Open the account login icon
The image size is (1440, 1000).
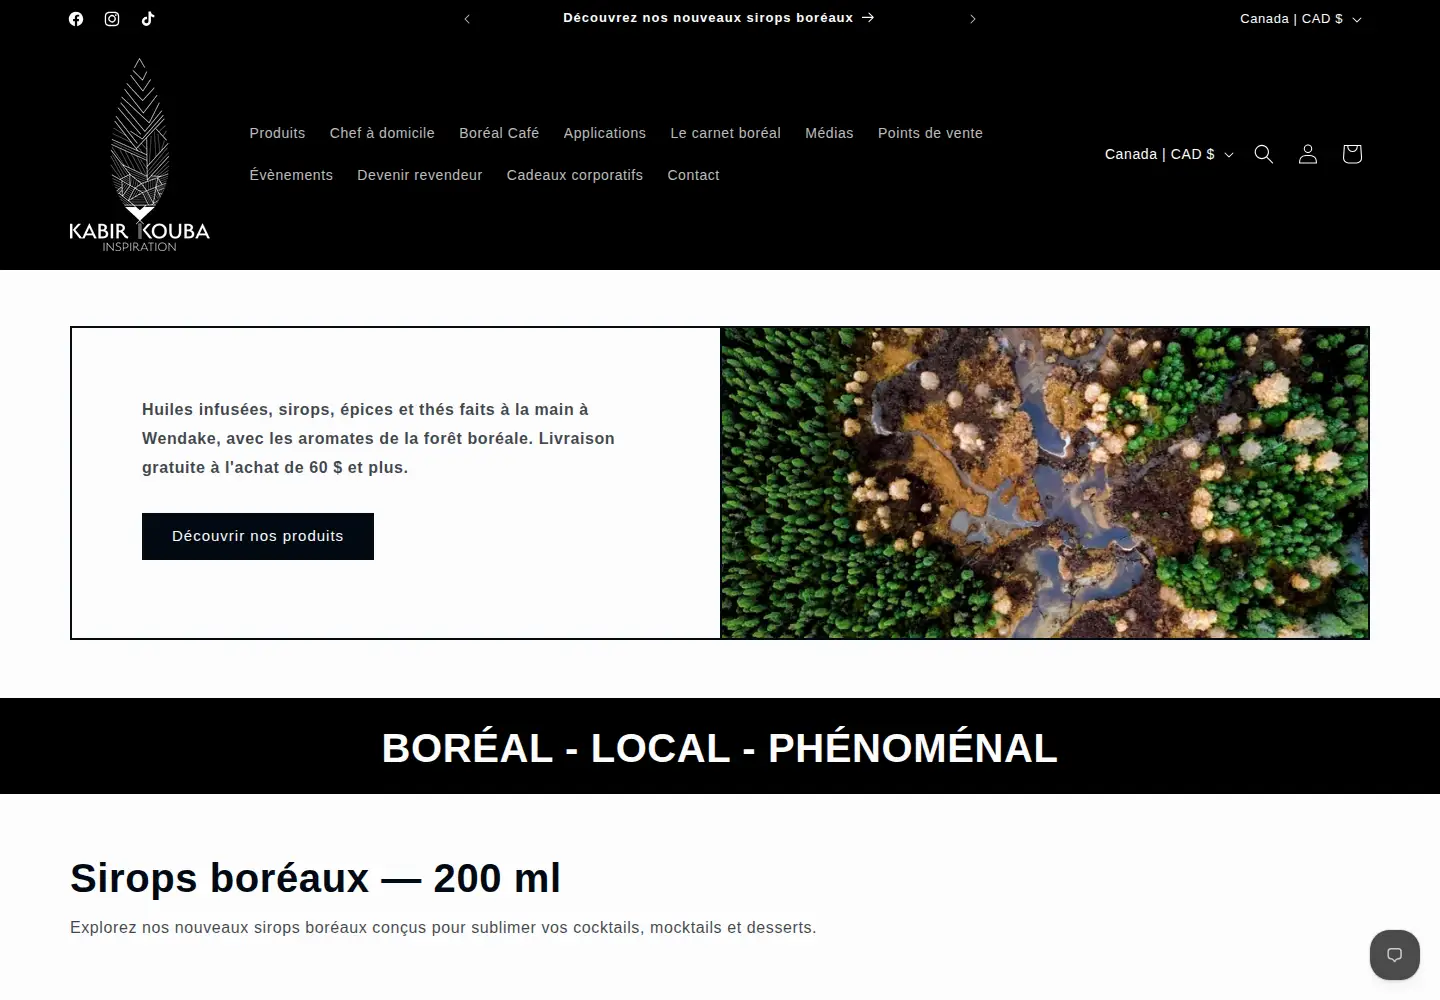pyautogui.click(x=1308, y=154)
